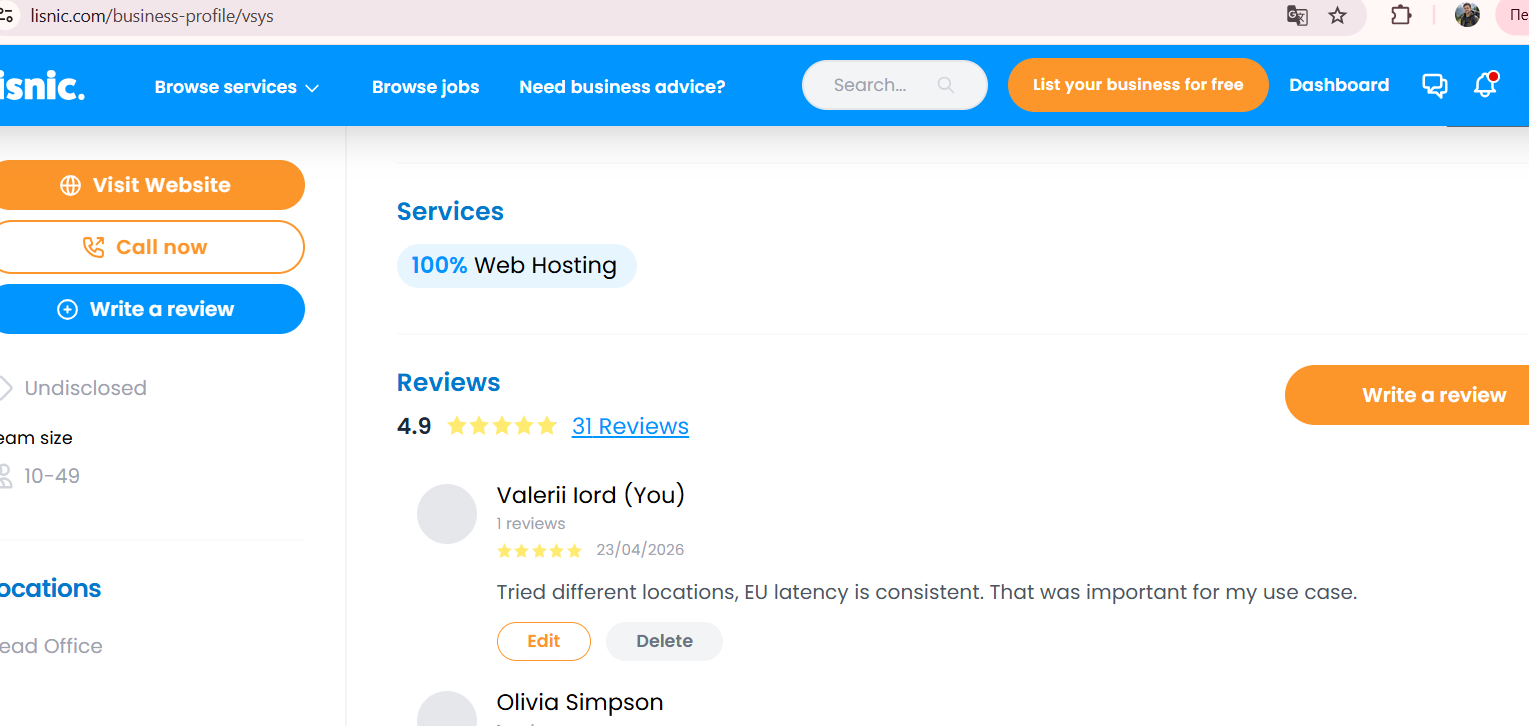Open the notifications bell
The height and width of the screenshot is (726, 1529).
point(1485,86)
